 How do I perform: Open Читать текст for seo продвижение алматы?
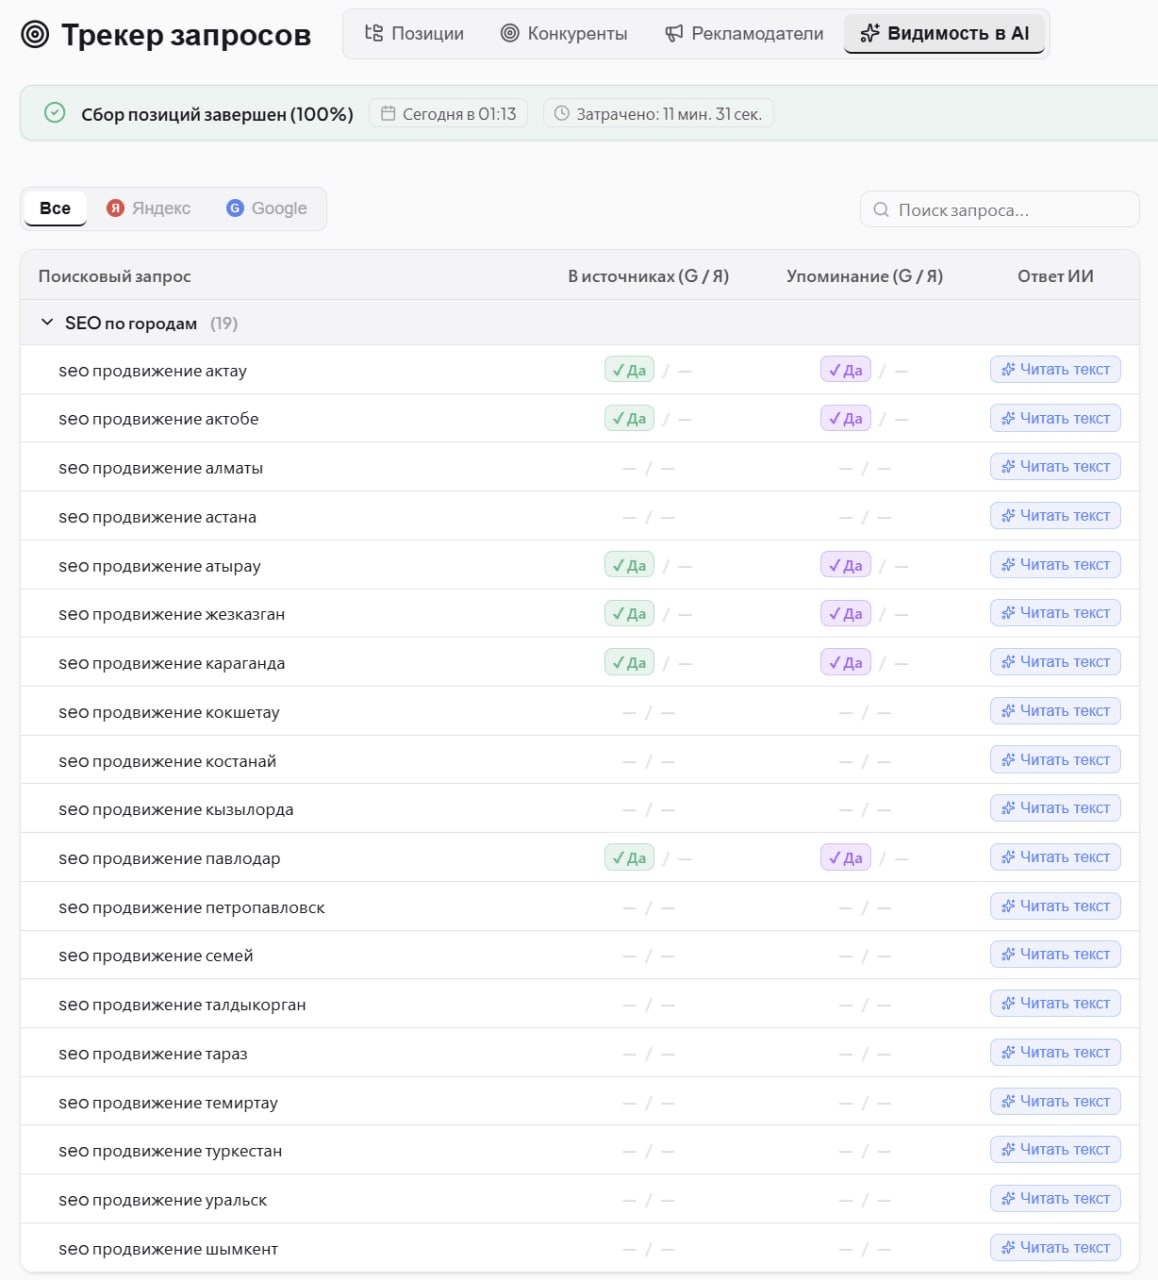(1055, 466)
